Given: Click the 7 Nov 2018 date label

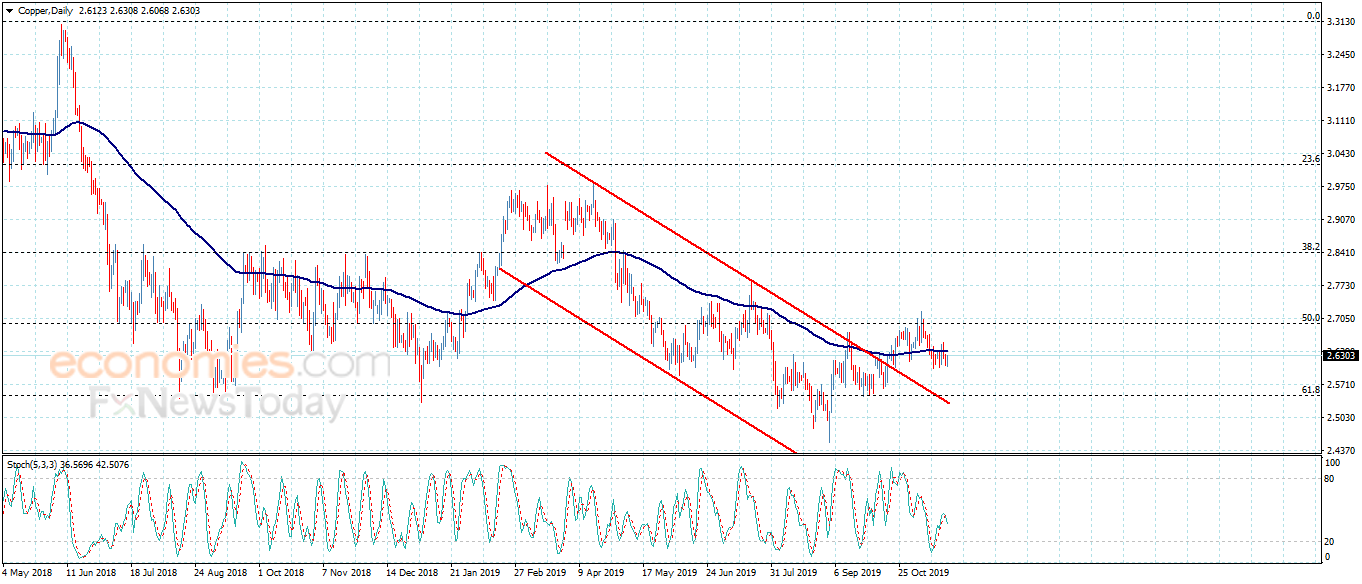Looking at the screenshot, I should [346, 574].
